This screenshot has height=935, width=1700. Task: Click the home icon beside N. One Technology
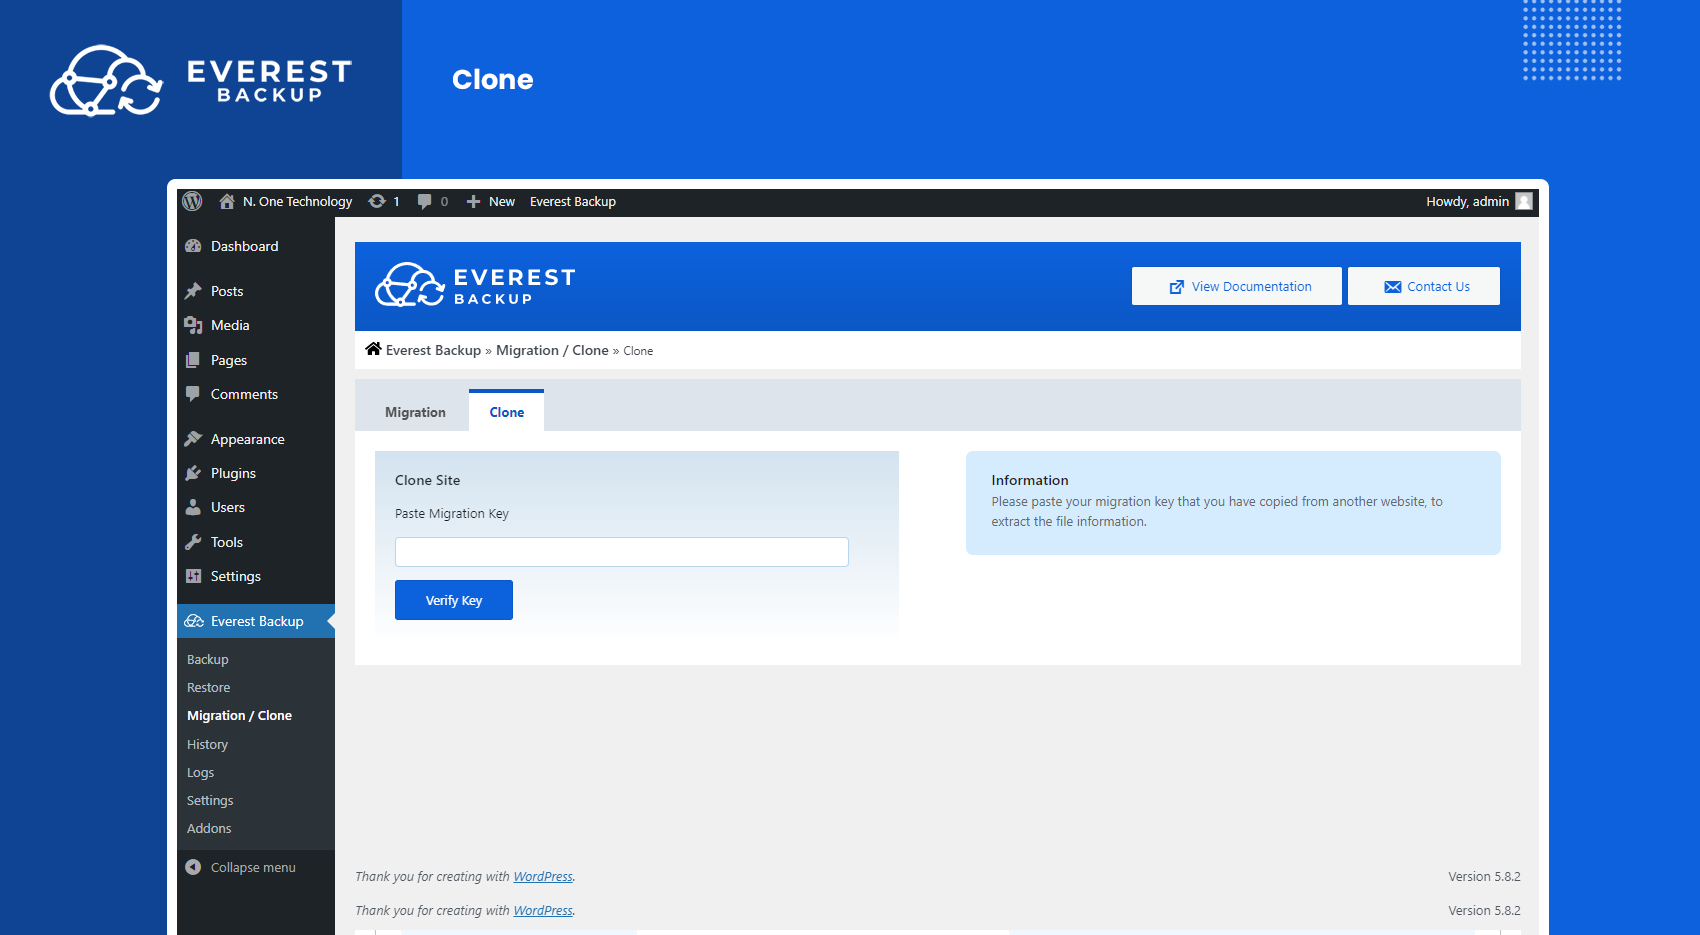click(227, 201)
